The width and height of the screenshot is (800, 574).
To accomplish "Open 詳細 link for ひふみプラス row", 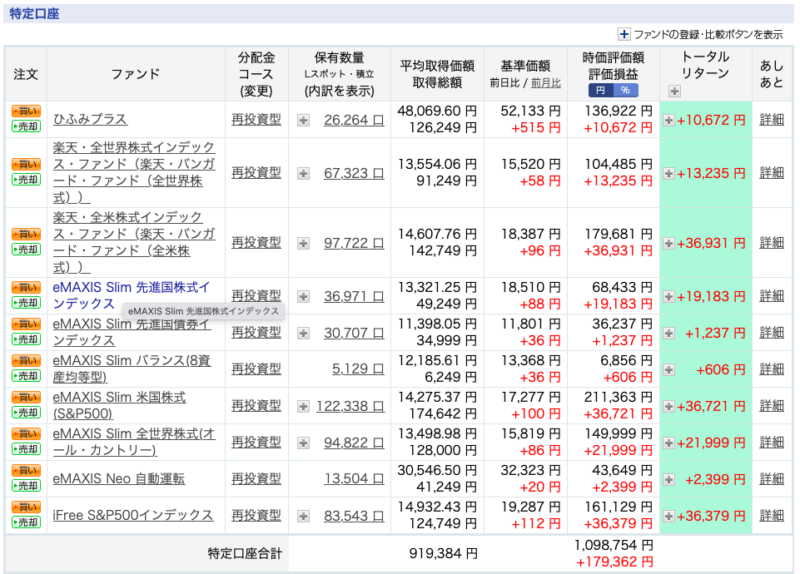I will [771, 119].
